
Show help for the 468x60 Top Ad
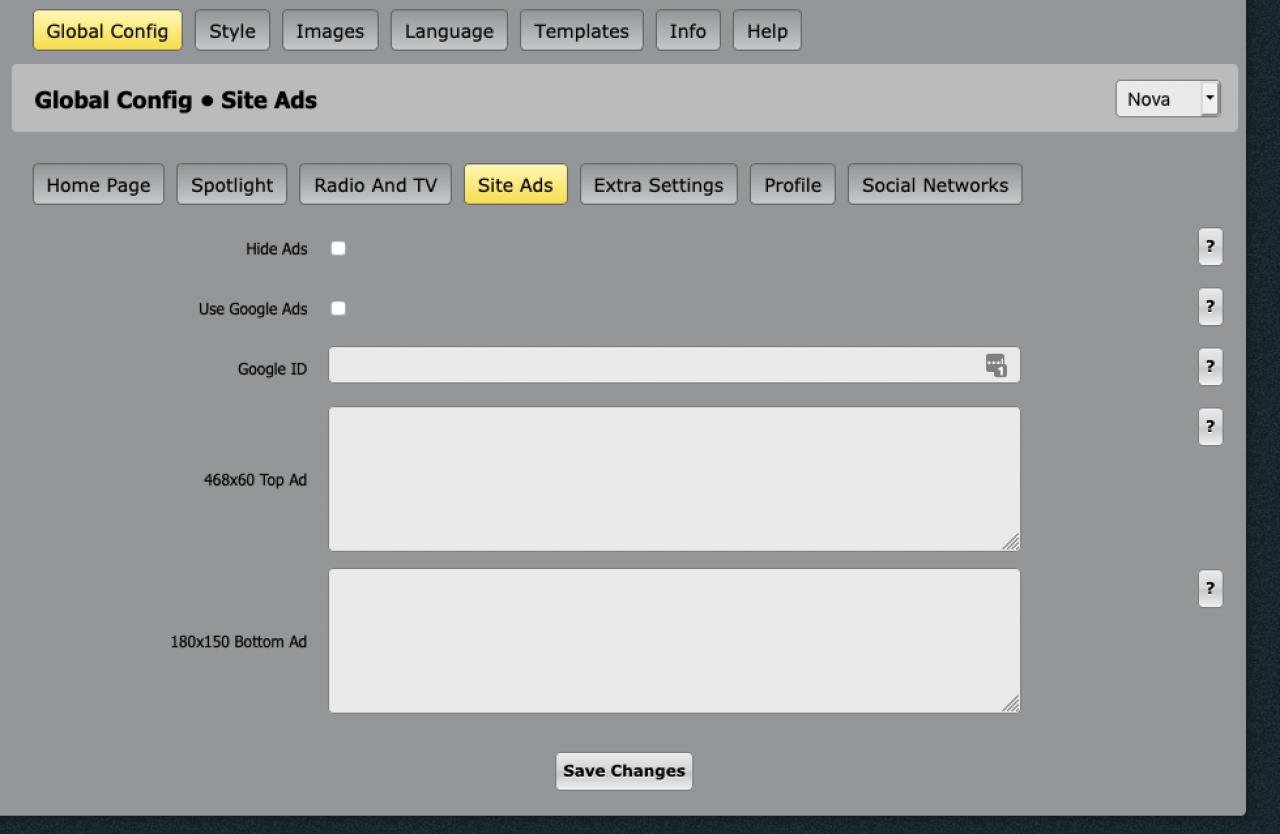point(1210,427)
